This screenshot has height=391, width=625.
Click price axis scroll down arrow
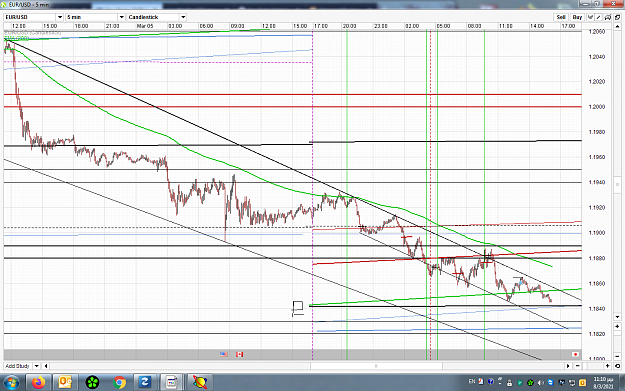pyautogui.click(x=617, y=316)
